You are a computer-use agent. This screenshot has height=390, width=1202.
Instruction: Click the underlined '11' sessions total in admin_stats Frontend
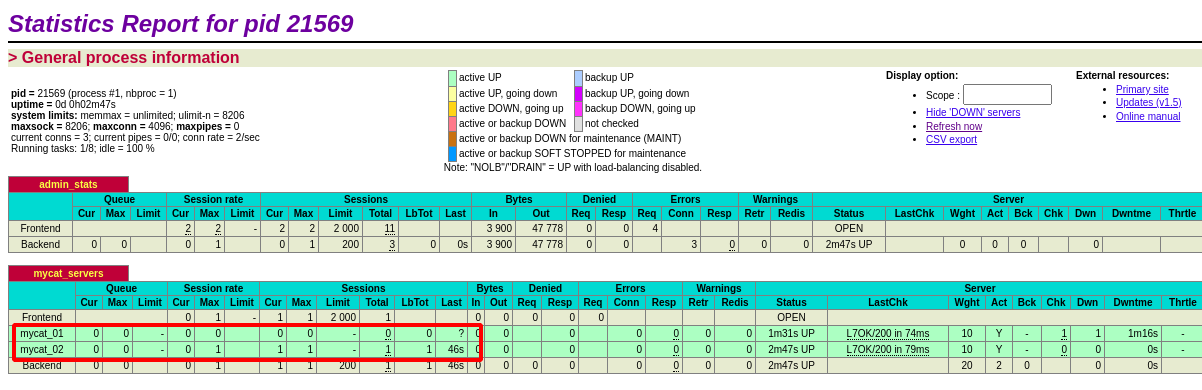tap(390, 229)
